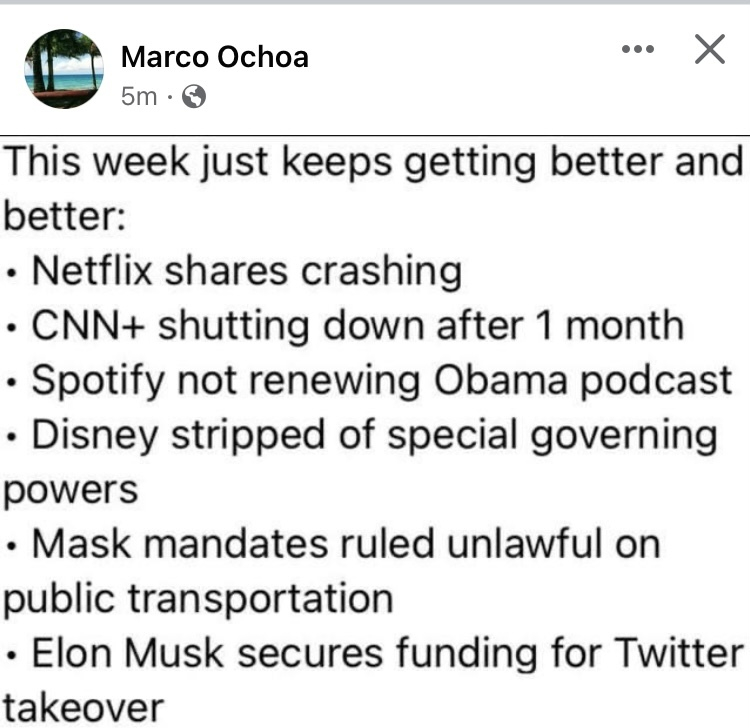Open the three-dot more options menu
The image size is (750, 728).
coord(637,48)
